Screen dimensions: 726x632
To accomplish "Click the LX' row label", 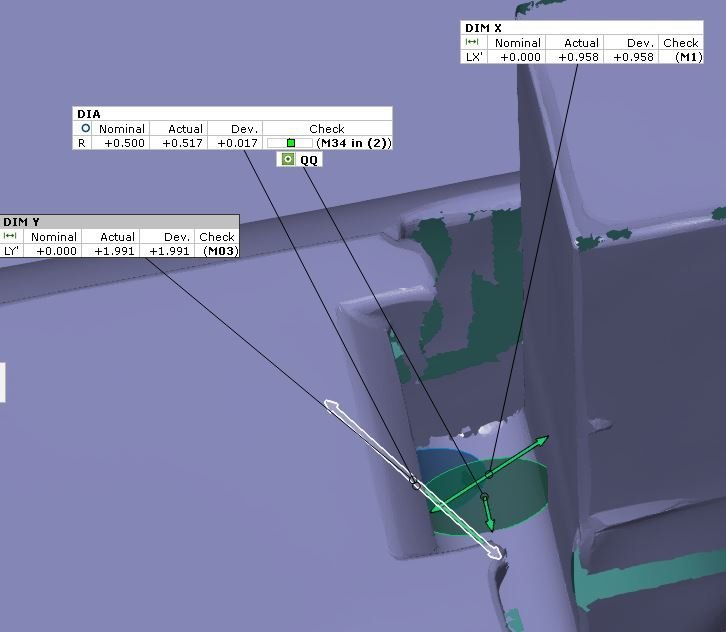I will [x=474, y=57].
